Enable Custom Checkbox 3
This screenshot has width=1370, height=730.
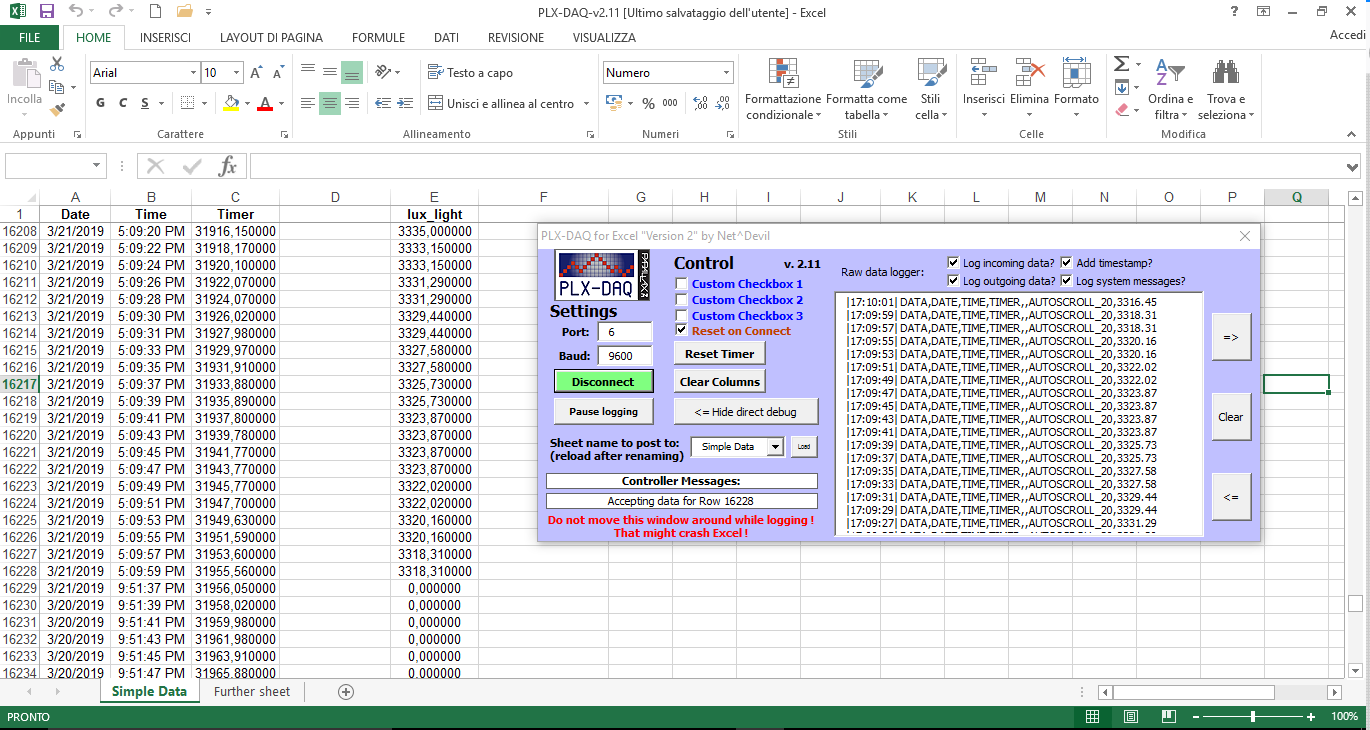tap(682, 316)
